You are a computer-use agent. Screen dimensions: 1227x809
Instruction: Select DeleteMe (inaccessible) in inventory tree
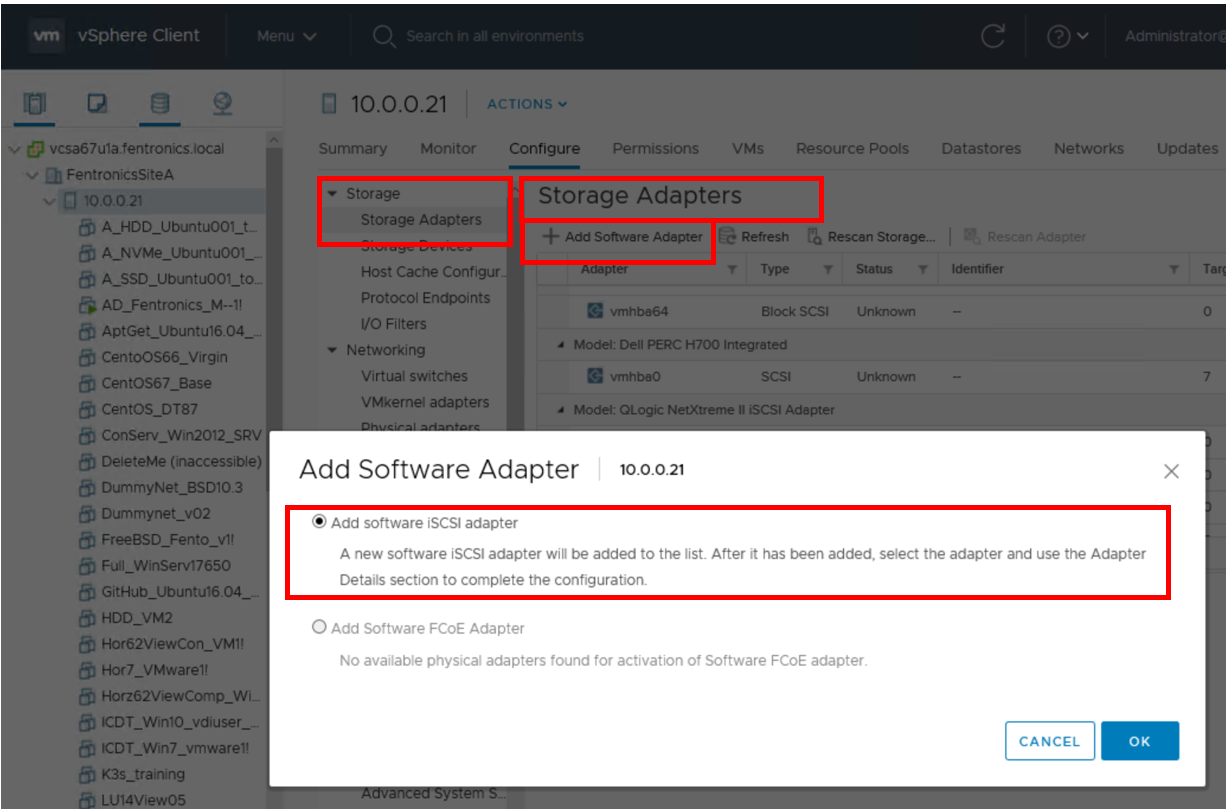coord(181,461)
